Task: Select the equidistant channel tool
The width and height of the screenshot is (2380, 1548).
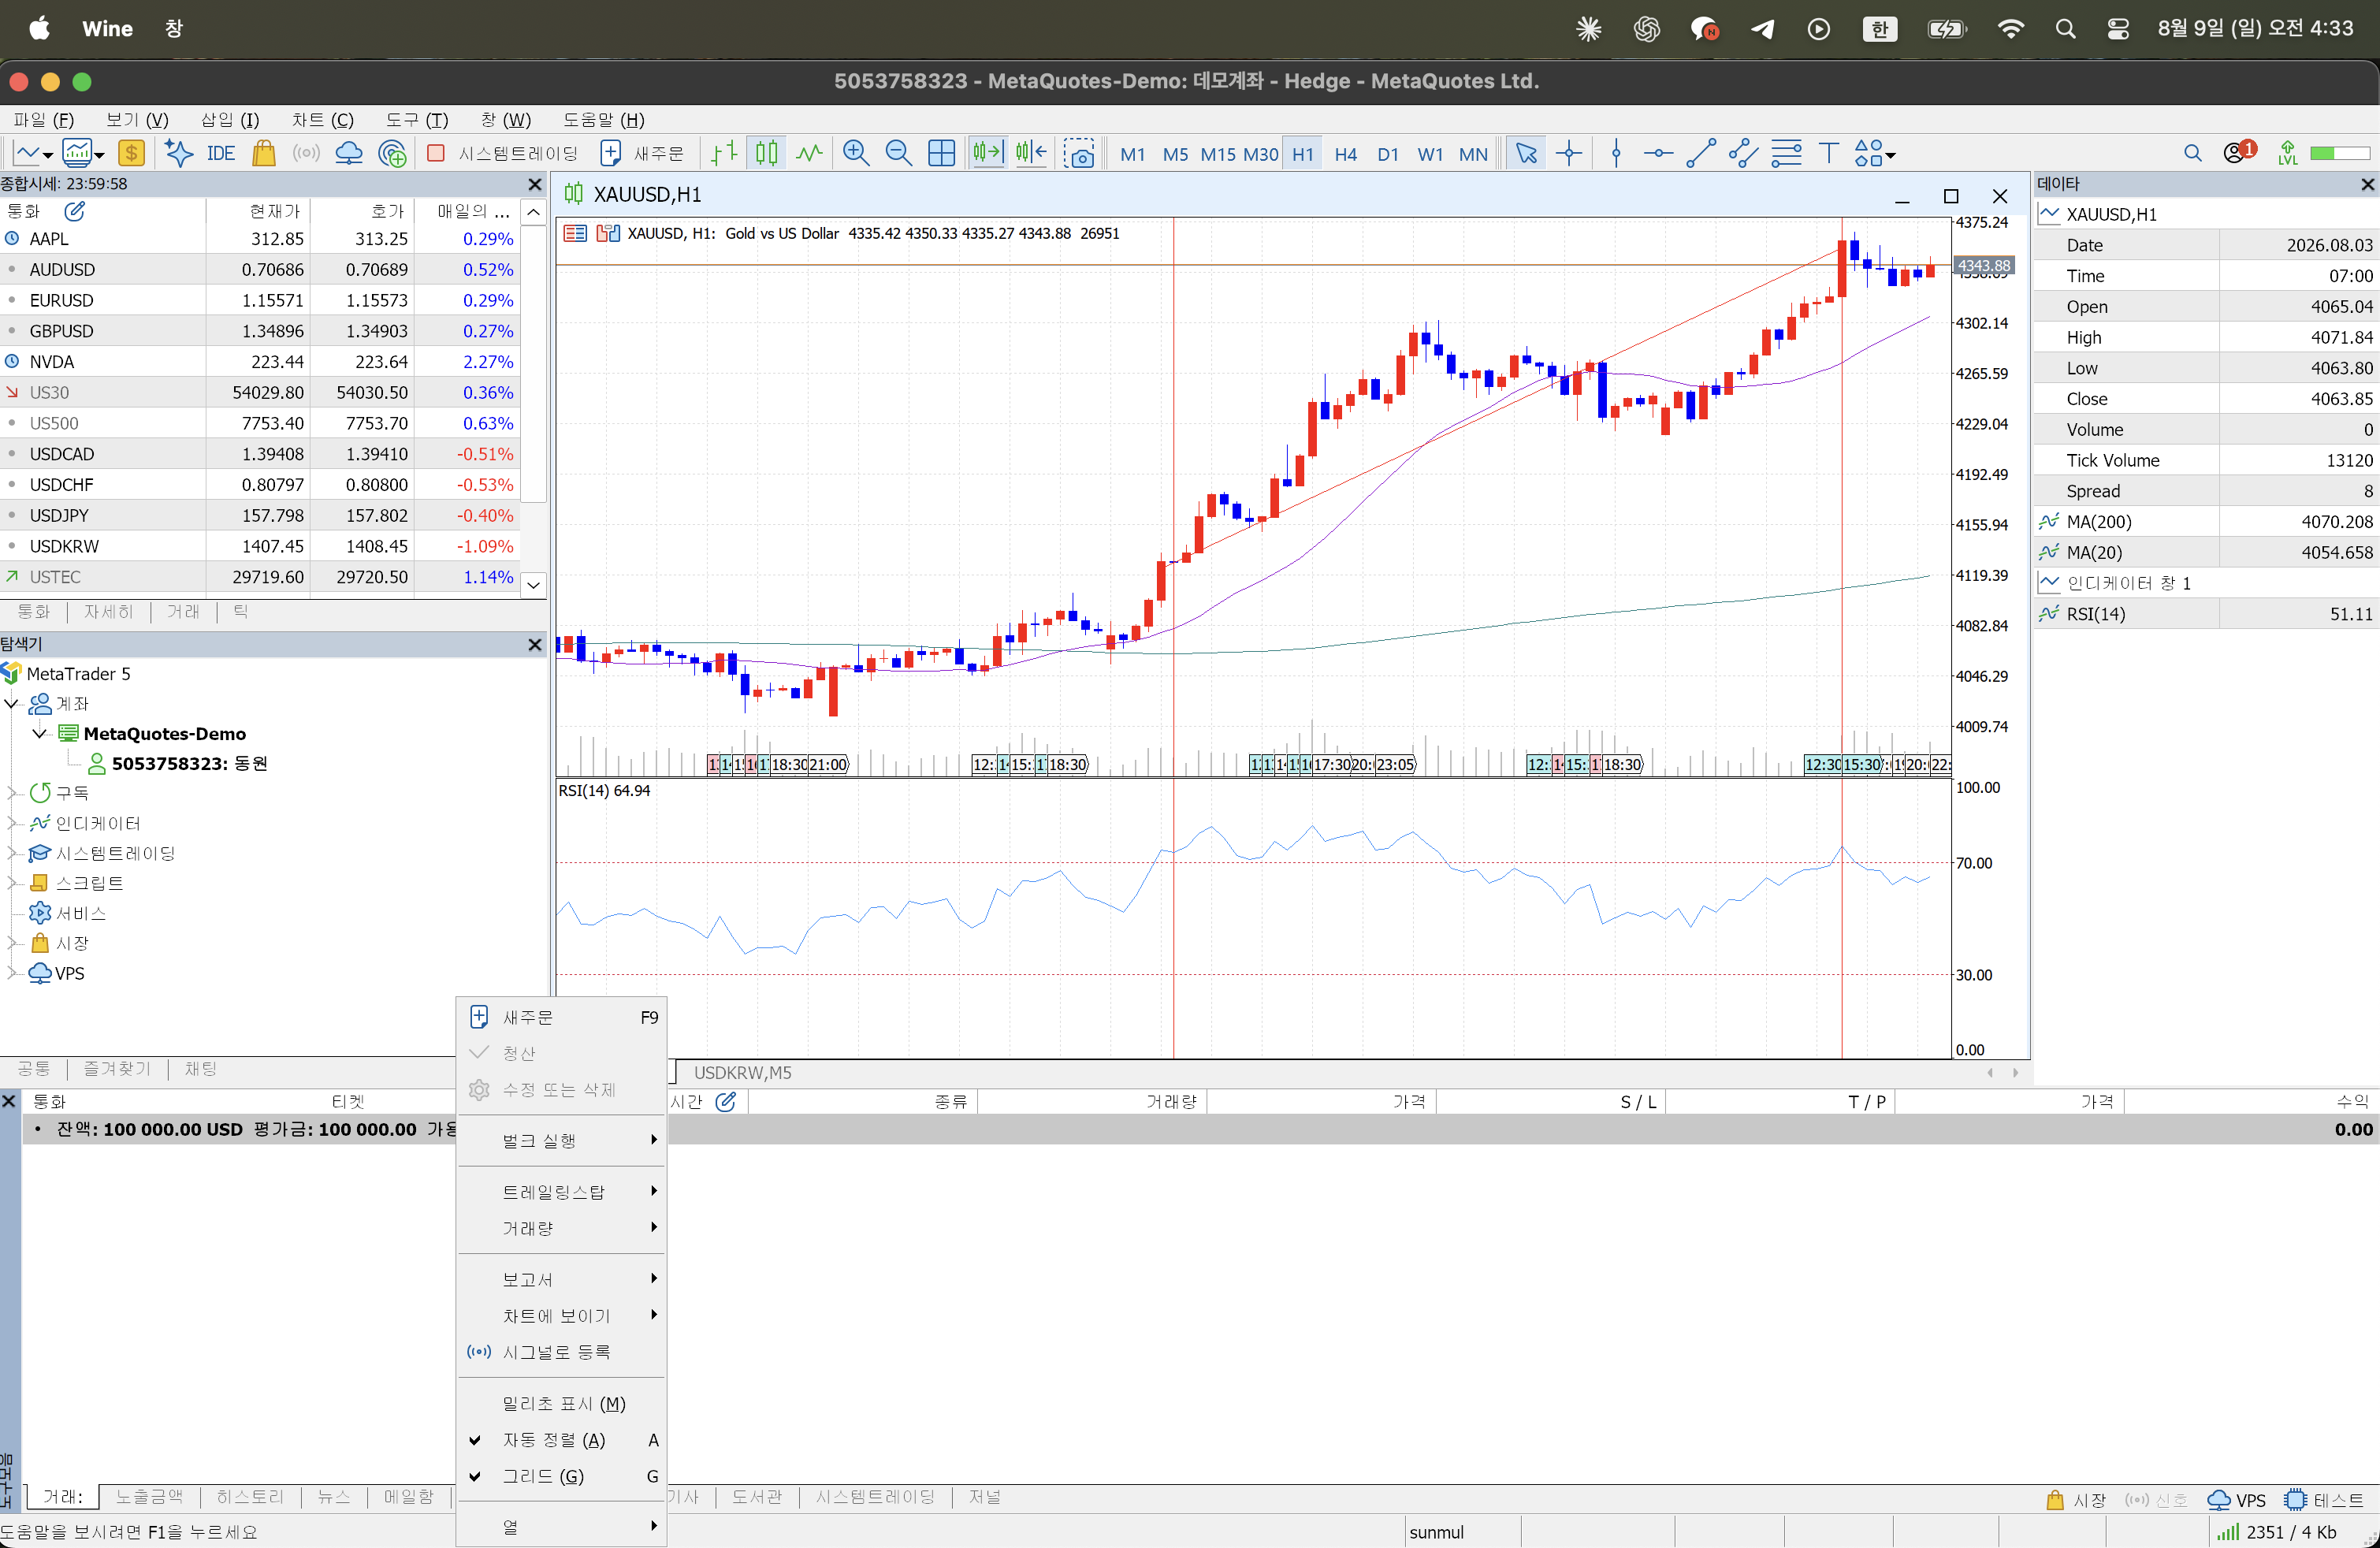Action: [1743, 153]
